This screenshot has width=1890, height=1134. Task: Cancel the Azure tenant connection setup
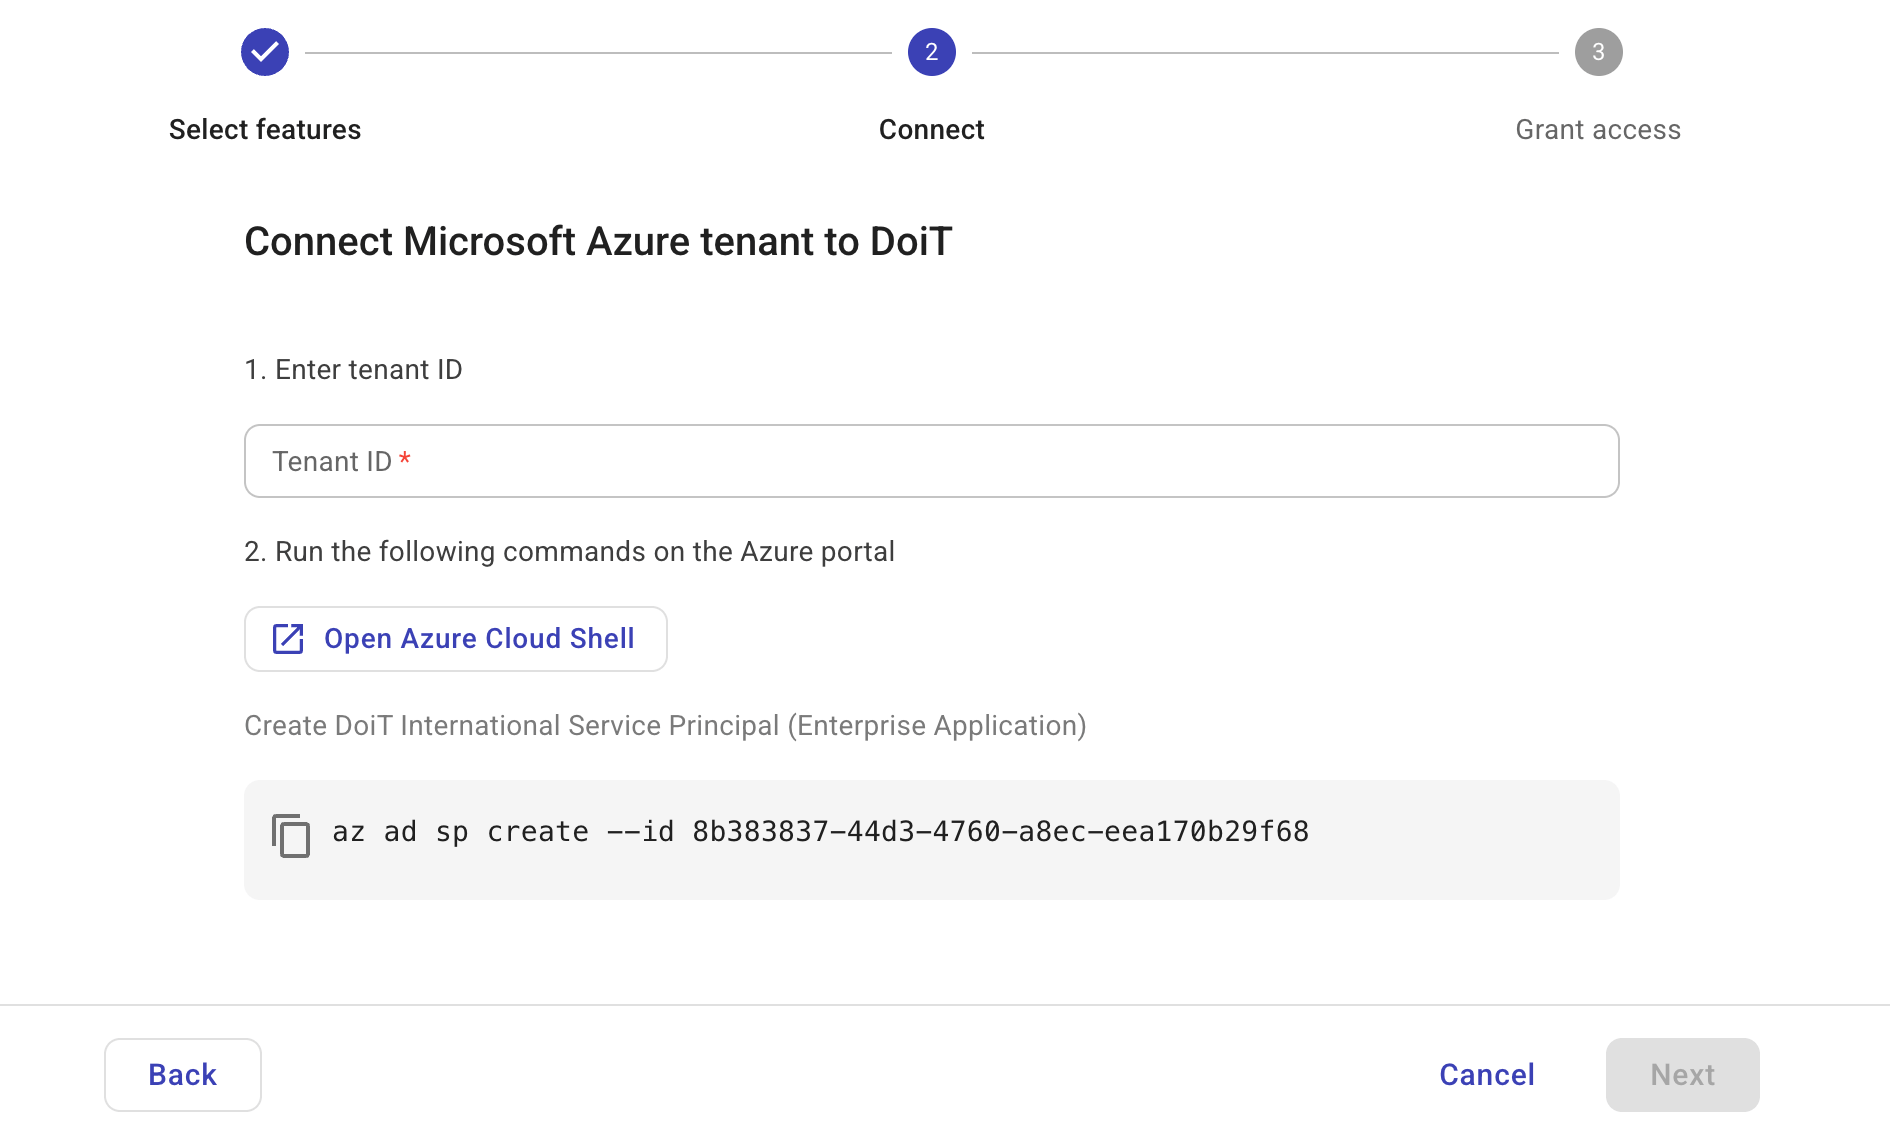[x=1486, y=1074]
